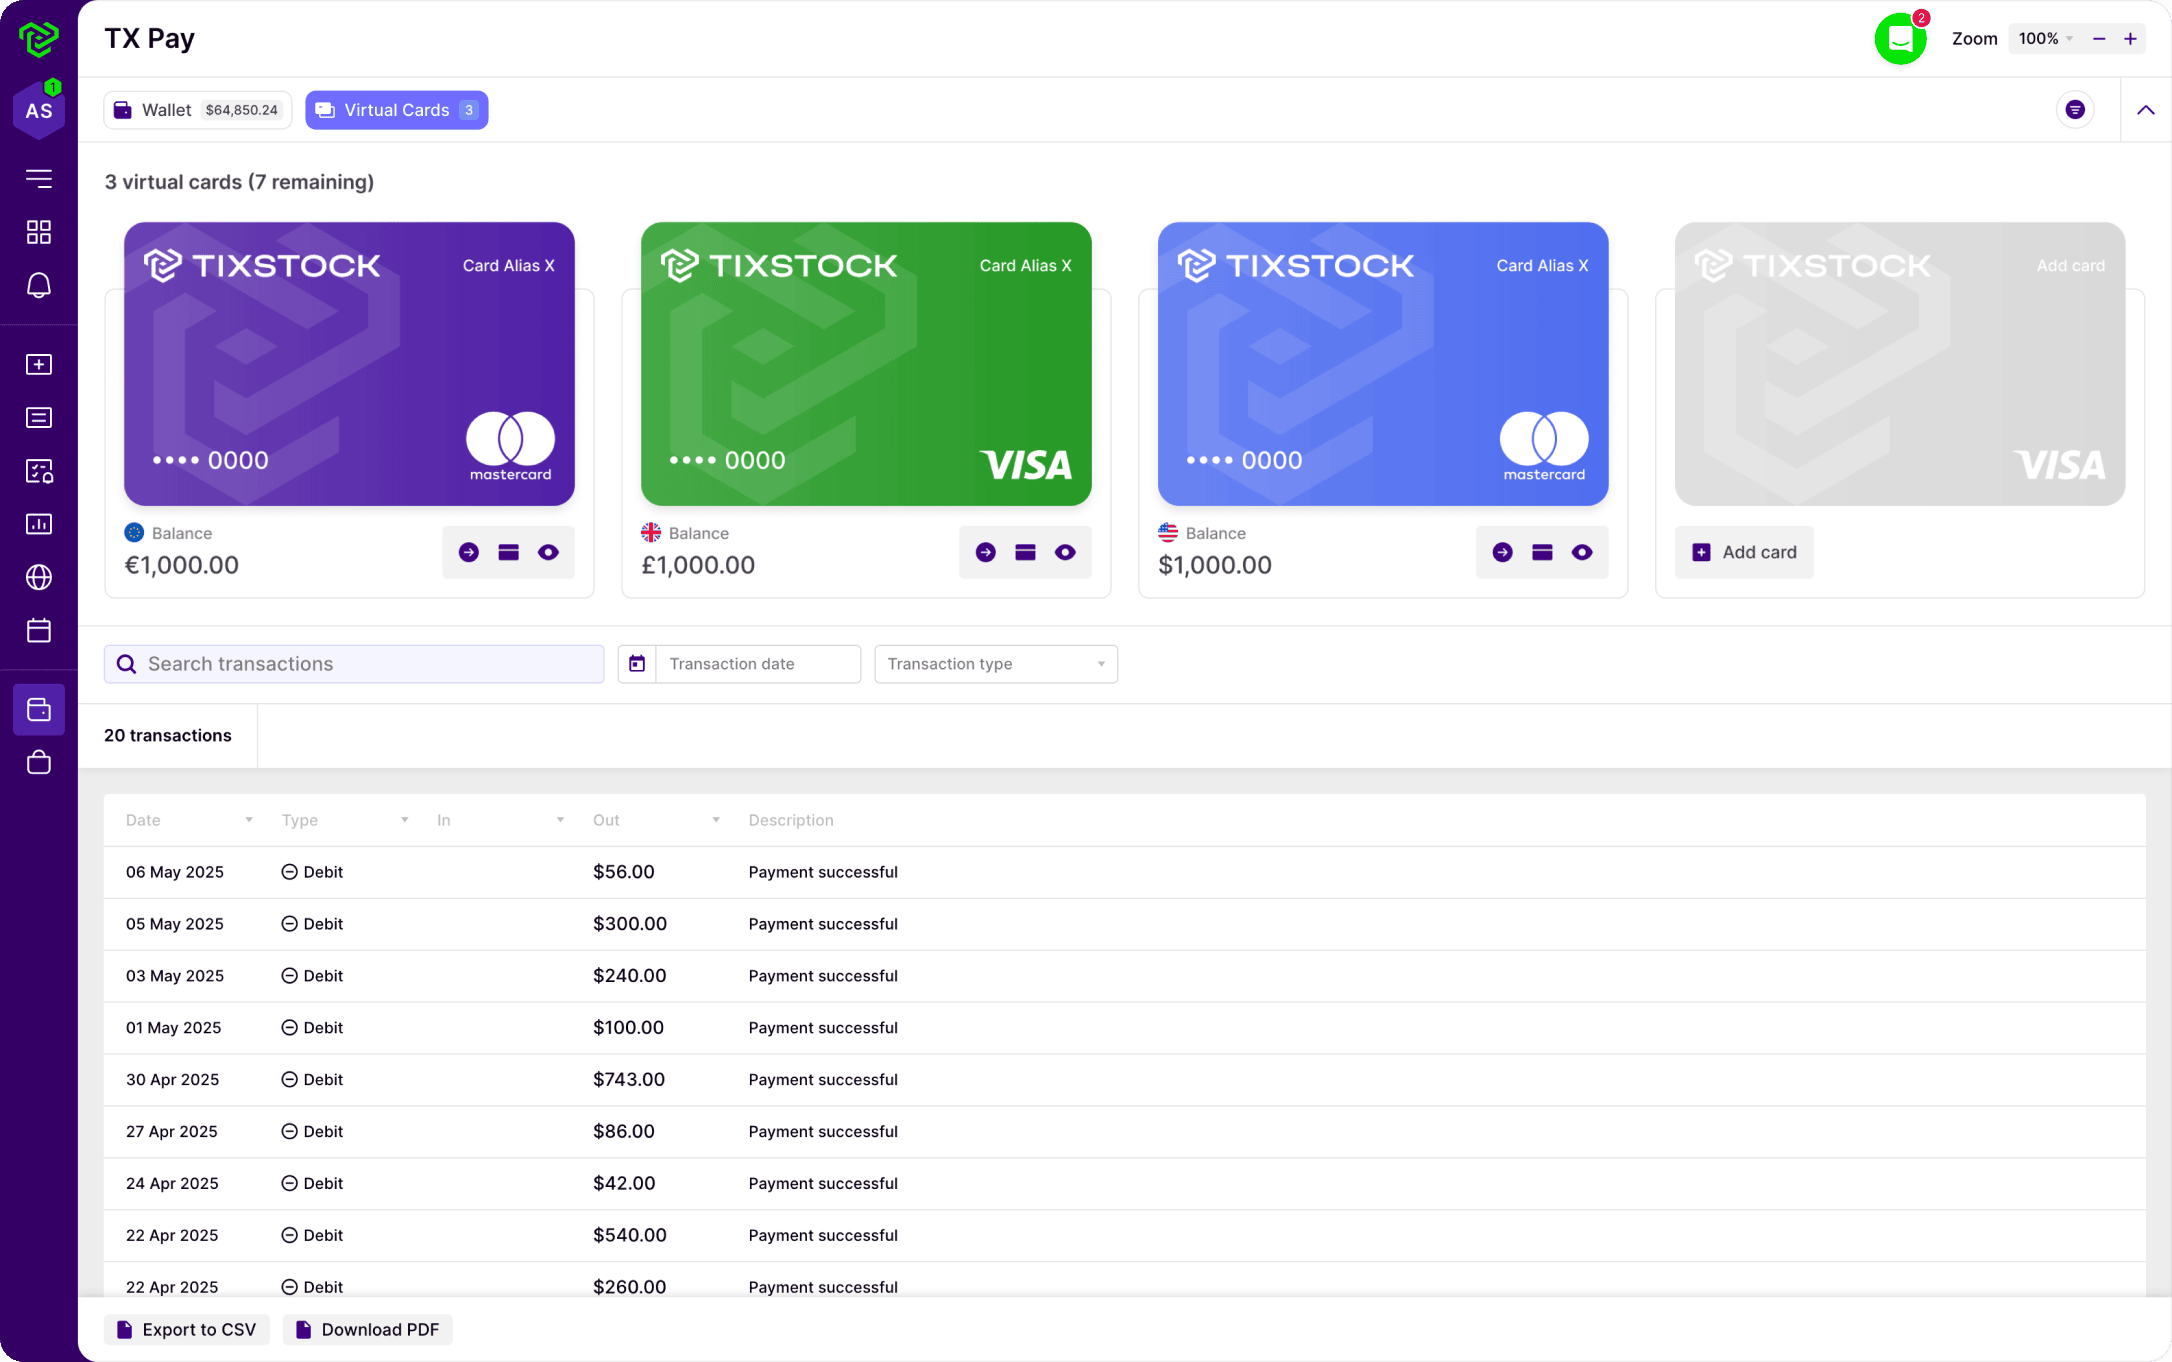Toggle the eye icon for the pound card
The image size is (2172, 1362).
[1066, 552]
